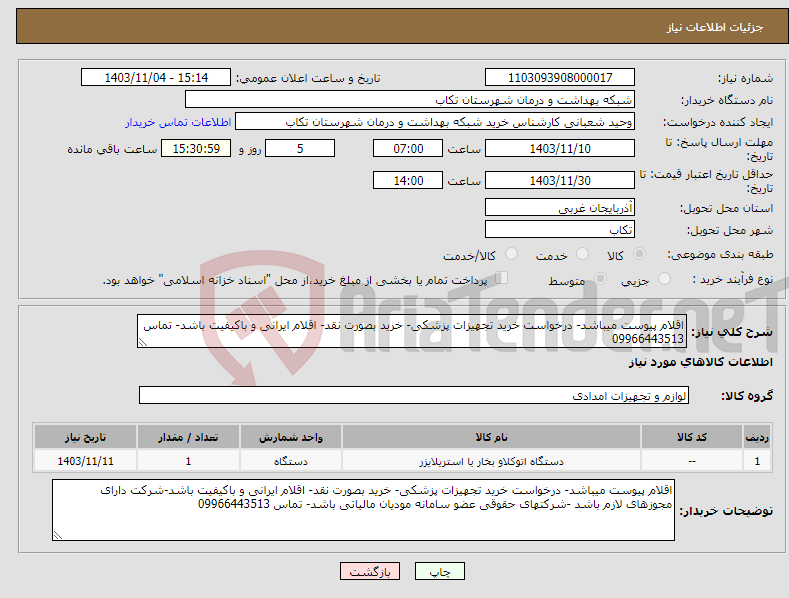Screen dimensions: 789x598
Task: Open اطلاعات تماس خریدار link
Action: click(178, 122)
